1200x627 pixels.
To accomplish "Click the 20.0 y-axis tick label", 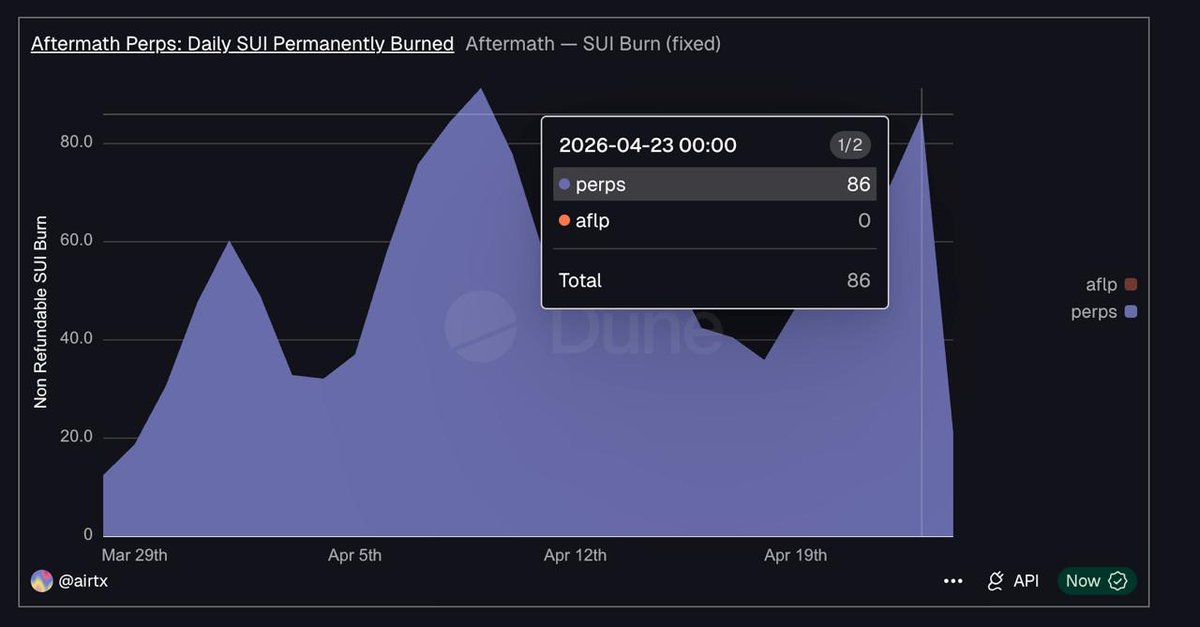I will 76,437.
